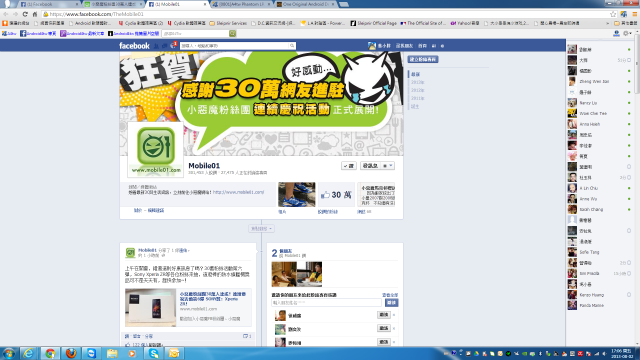Click the thumbs-up 30 萬 likes tile
The width and height of the screenshot is (640, 360).
click(336, 195)
